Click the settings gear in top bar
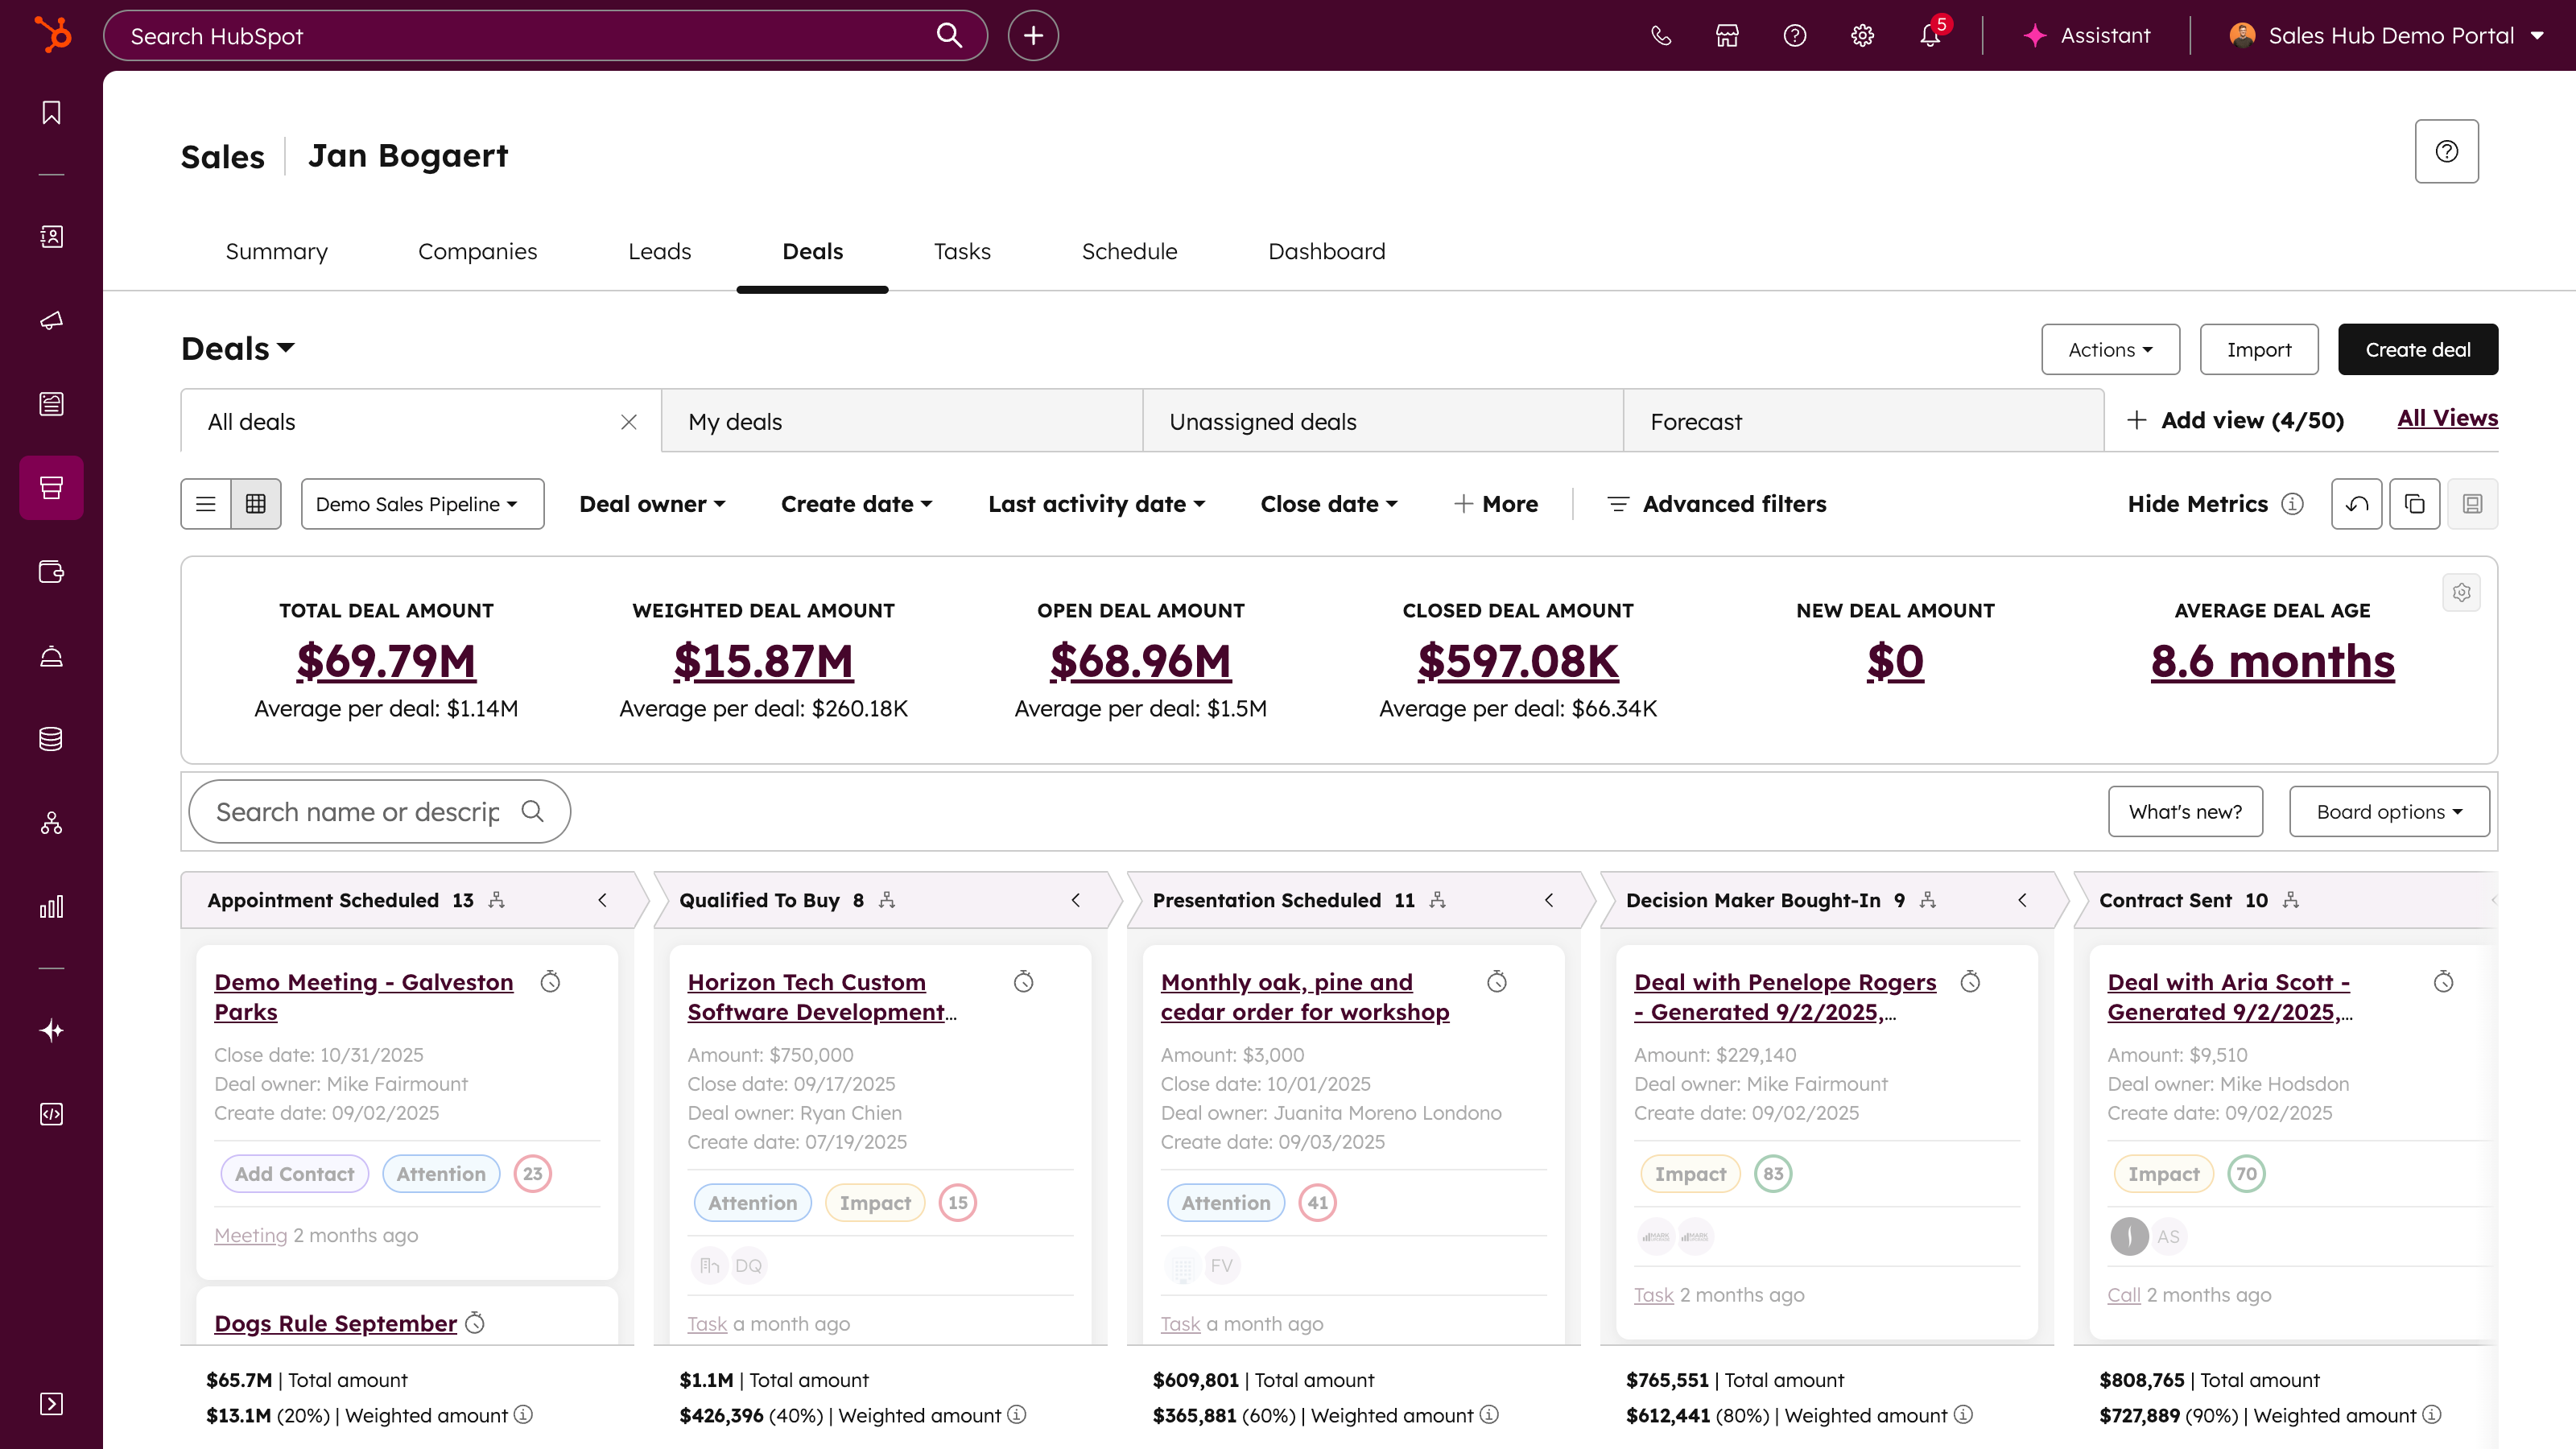2576x1449 pixels. 1861,36
